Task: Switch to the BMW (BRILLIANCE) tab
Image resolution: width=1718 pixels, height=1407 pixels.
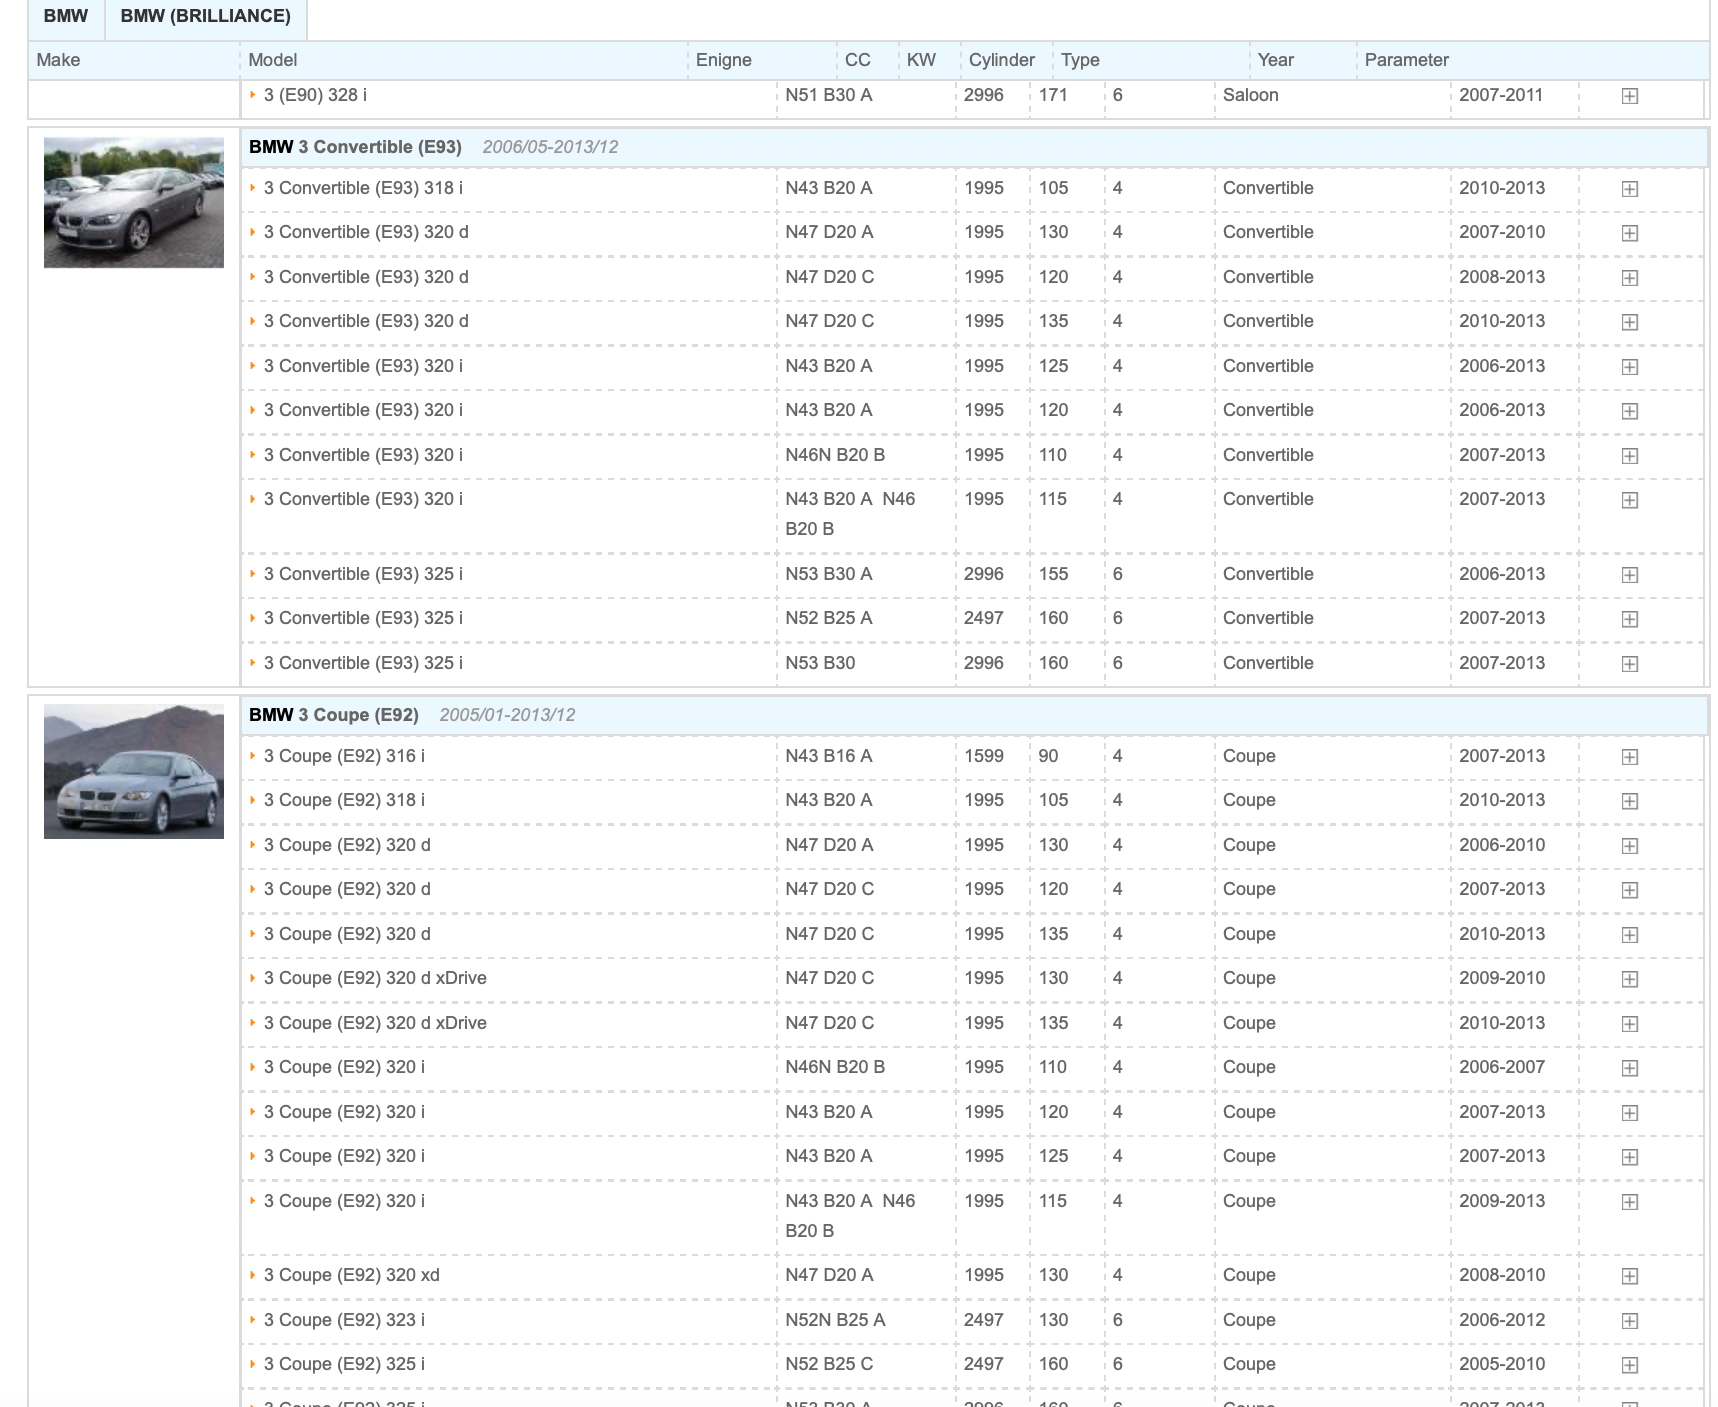Action: (x=205, y=17)
